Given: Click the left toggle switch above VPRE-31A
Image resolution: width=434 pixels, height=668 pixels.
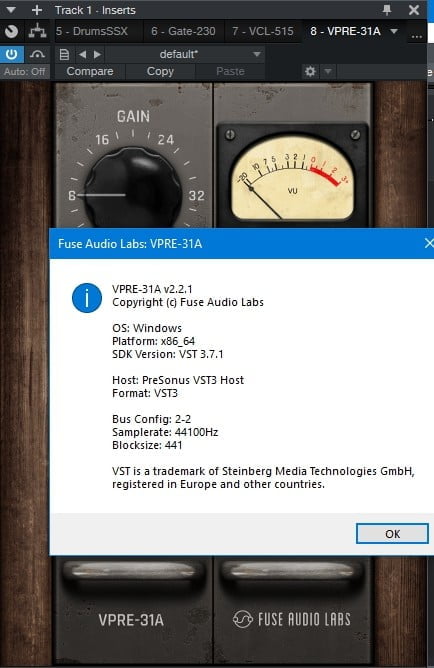Looking at the screenshot, I should 133,572.
